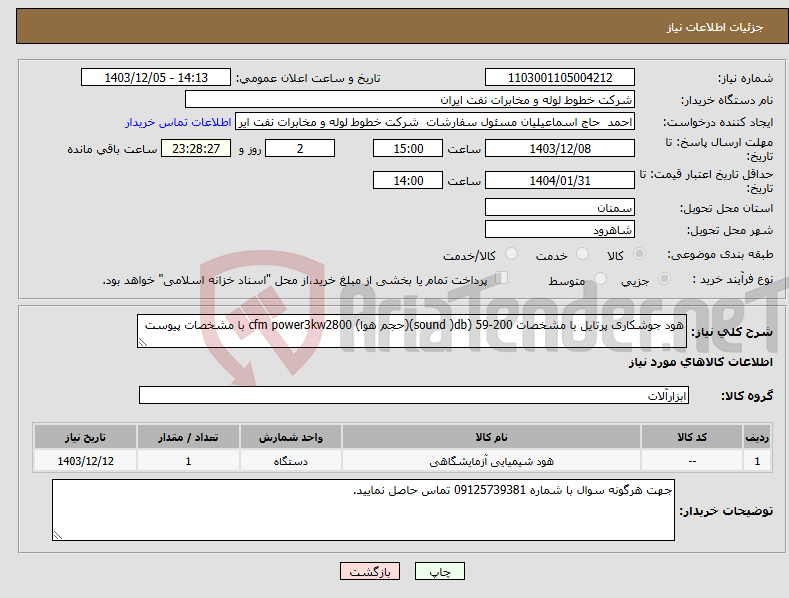Select the جزیی purchase type radio
789x598 pixels.
click(x=664, y=278)
